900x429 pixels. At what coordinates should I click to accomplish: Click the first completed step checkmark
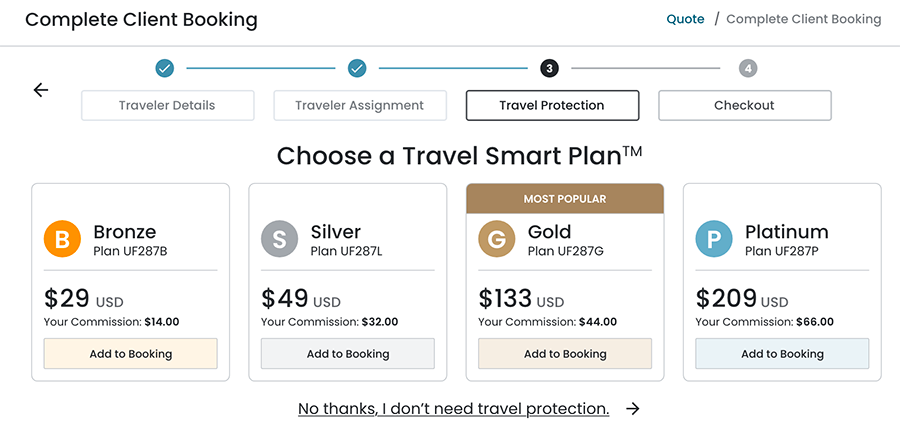click(x=165, y=68)
